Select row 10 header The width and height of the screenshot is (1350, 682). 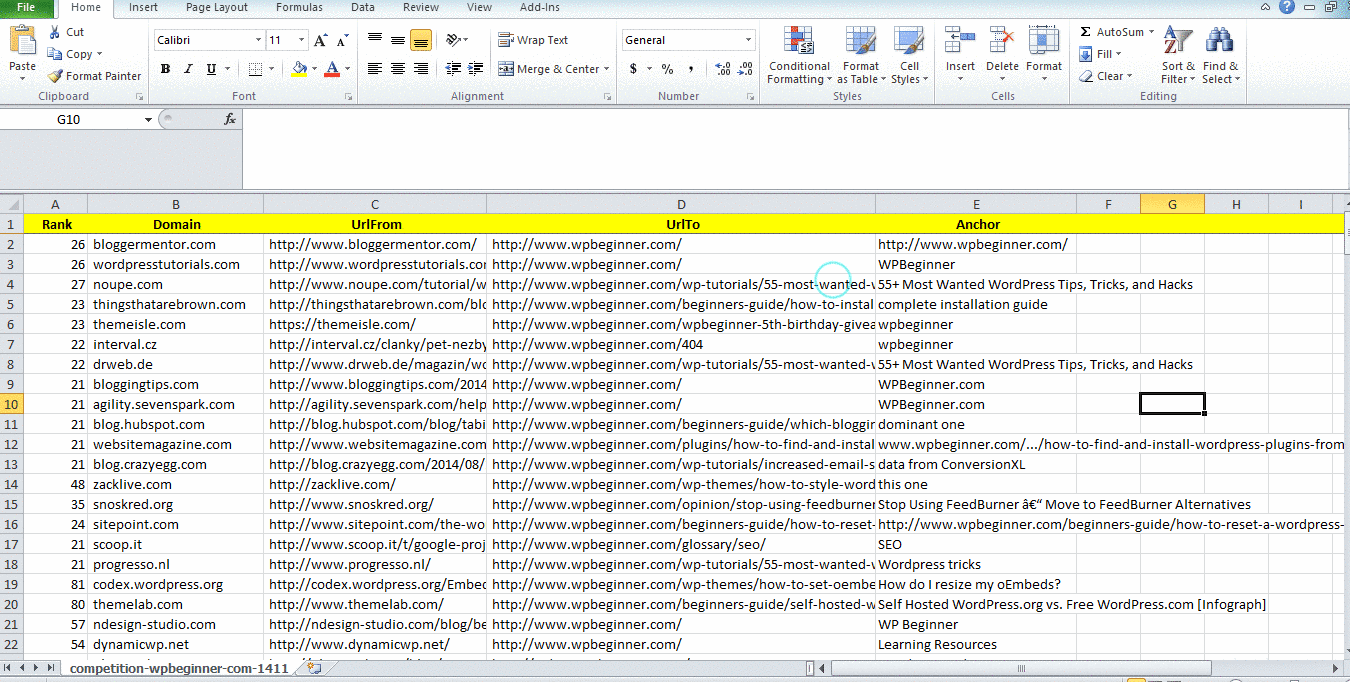click(12, 404)
